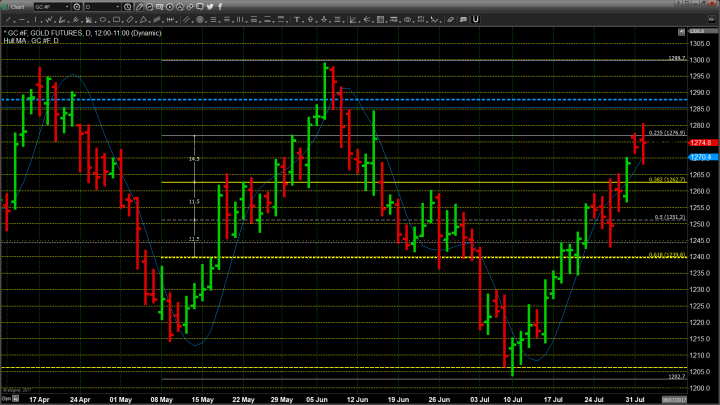Click the 05 Jun date axis label
Screen dimensions: 720x405
(x=316, y=399)
